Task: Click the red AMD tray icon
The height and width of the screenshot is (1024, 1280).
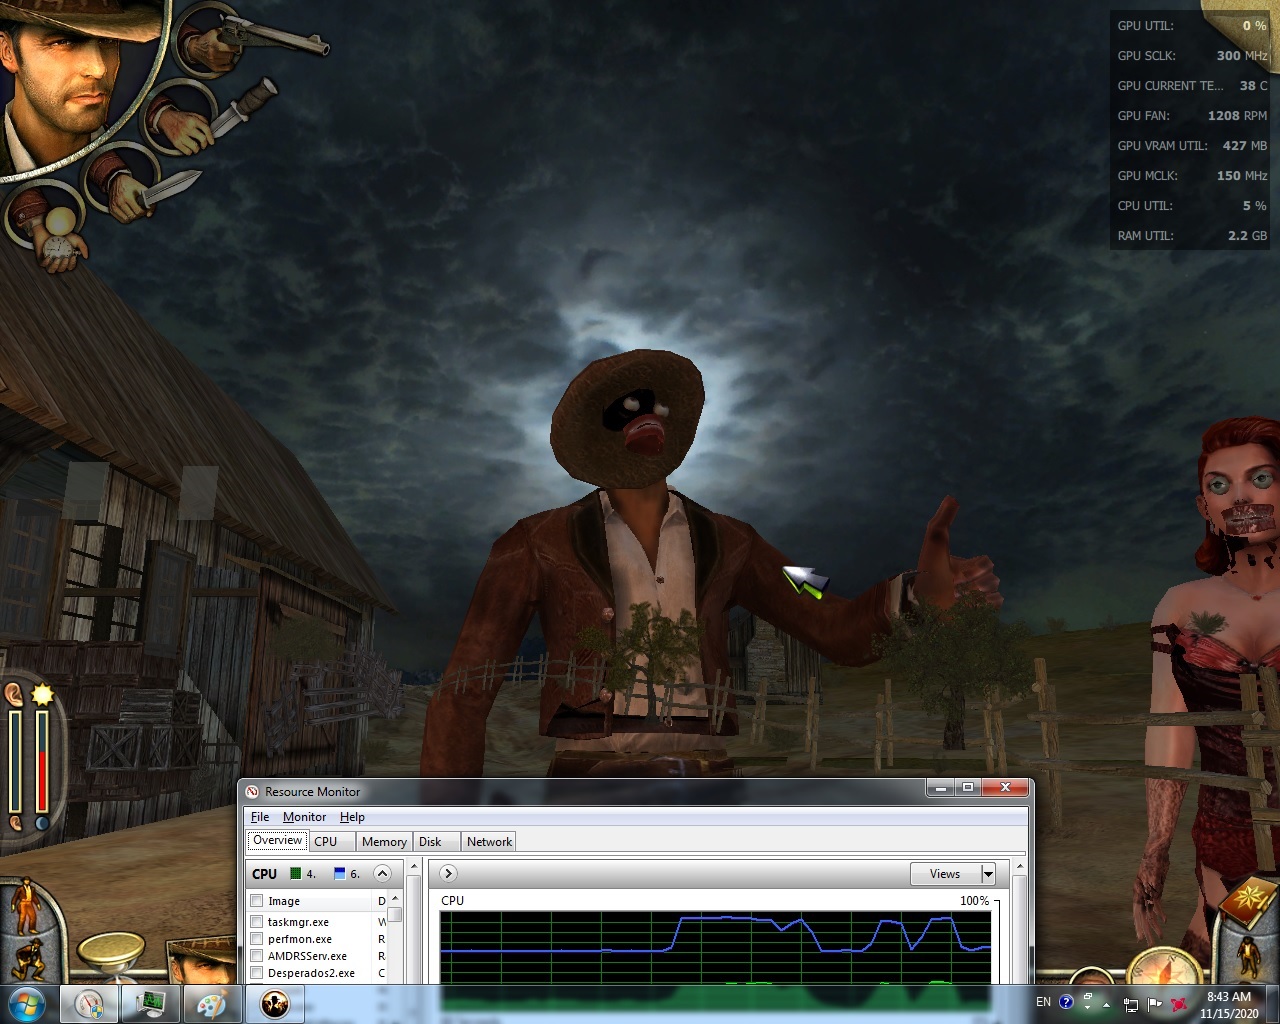Action: point(1180,1004)
